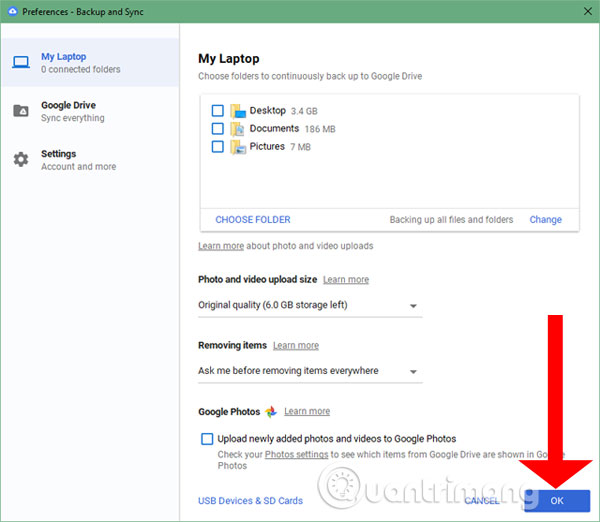The image size is (600, 522).
Task: Open Learn more next to Removing items
Action: [296, 346]
